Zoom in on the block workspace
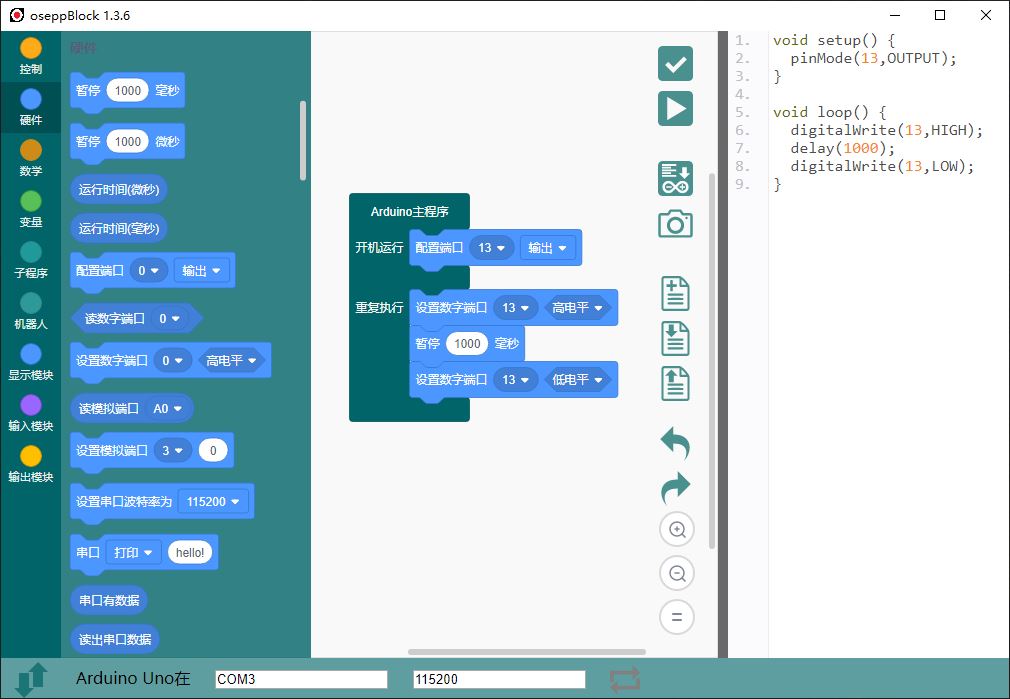Screen dimensions: 1010x699 676,530
